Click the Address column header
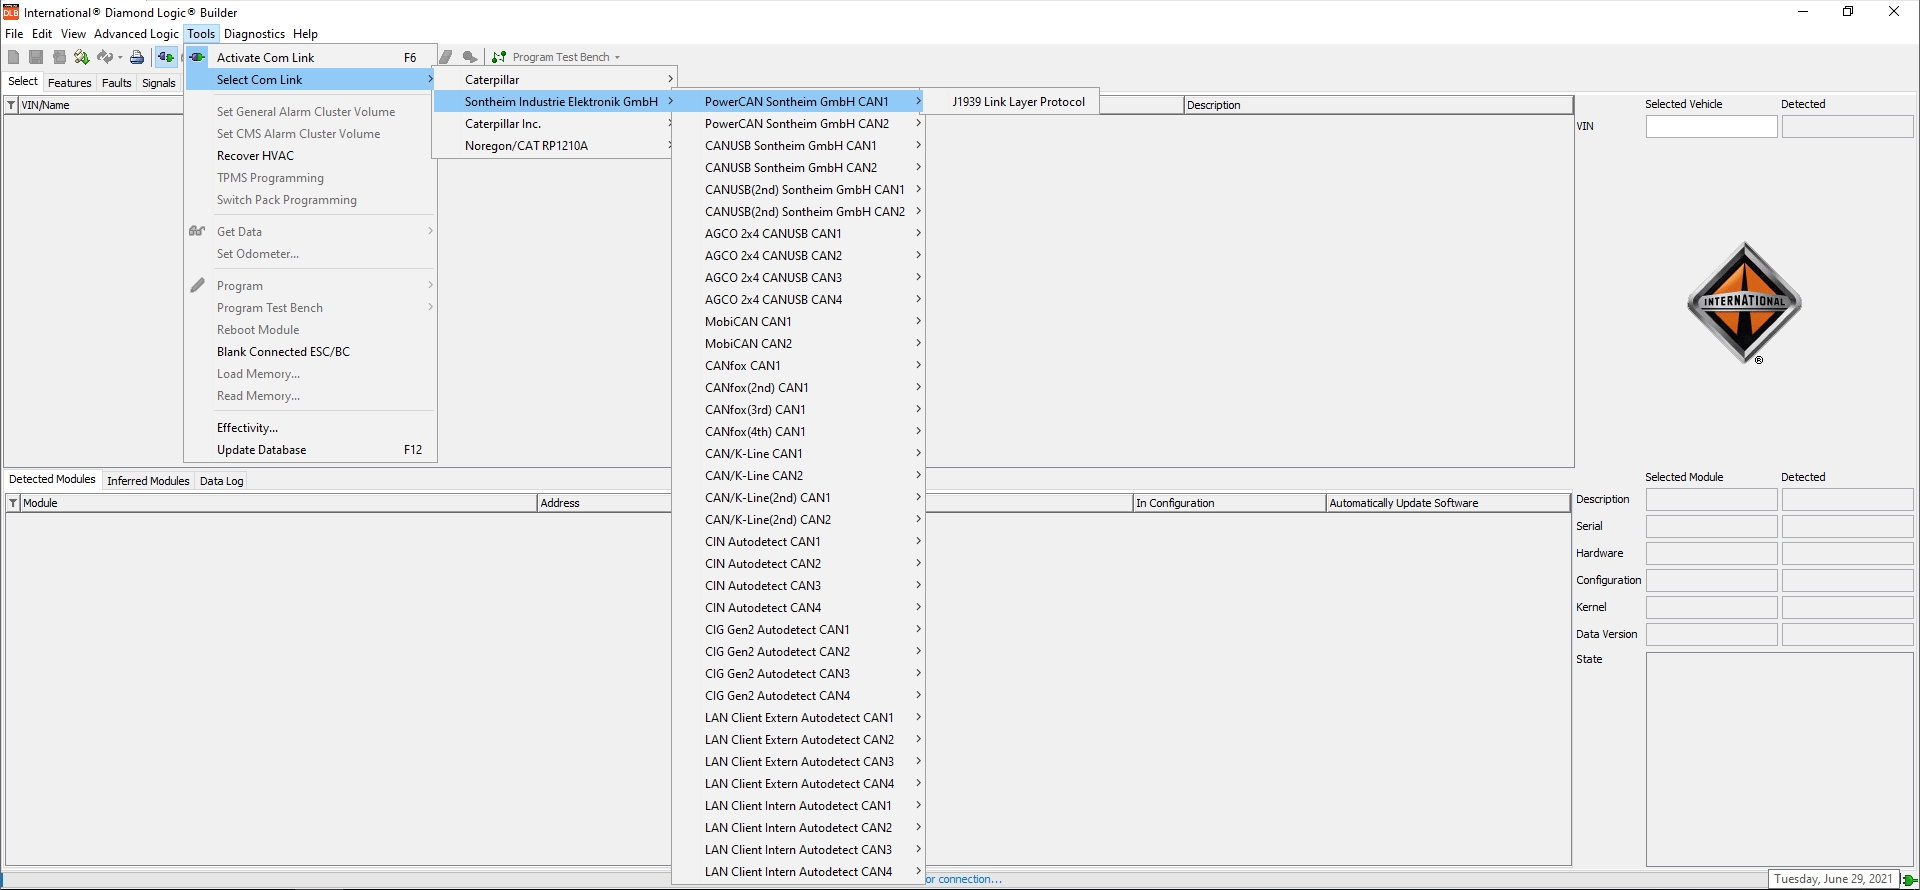The width and height of the screenshot is (1920, 890). pos(604,503)
